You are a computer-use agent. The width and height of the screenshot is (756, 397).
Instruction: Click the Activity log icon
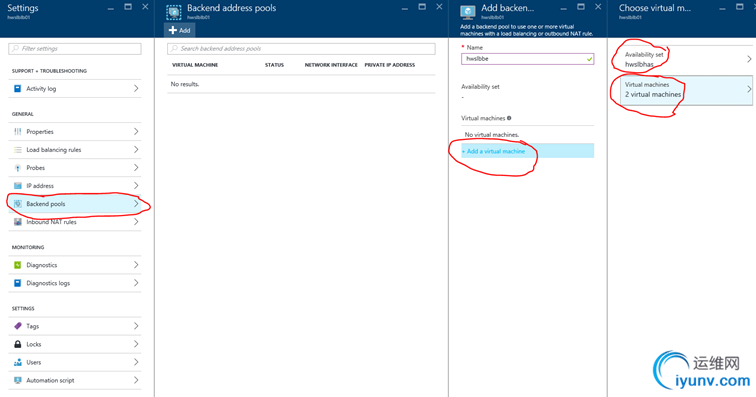click(17, 89)
